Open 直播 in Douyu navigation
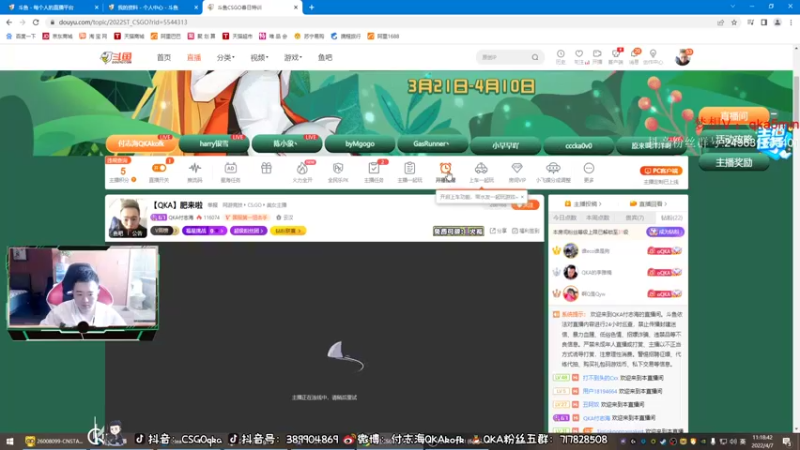 coord(194,58)
